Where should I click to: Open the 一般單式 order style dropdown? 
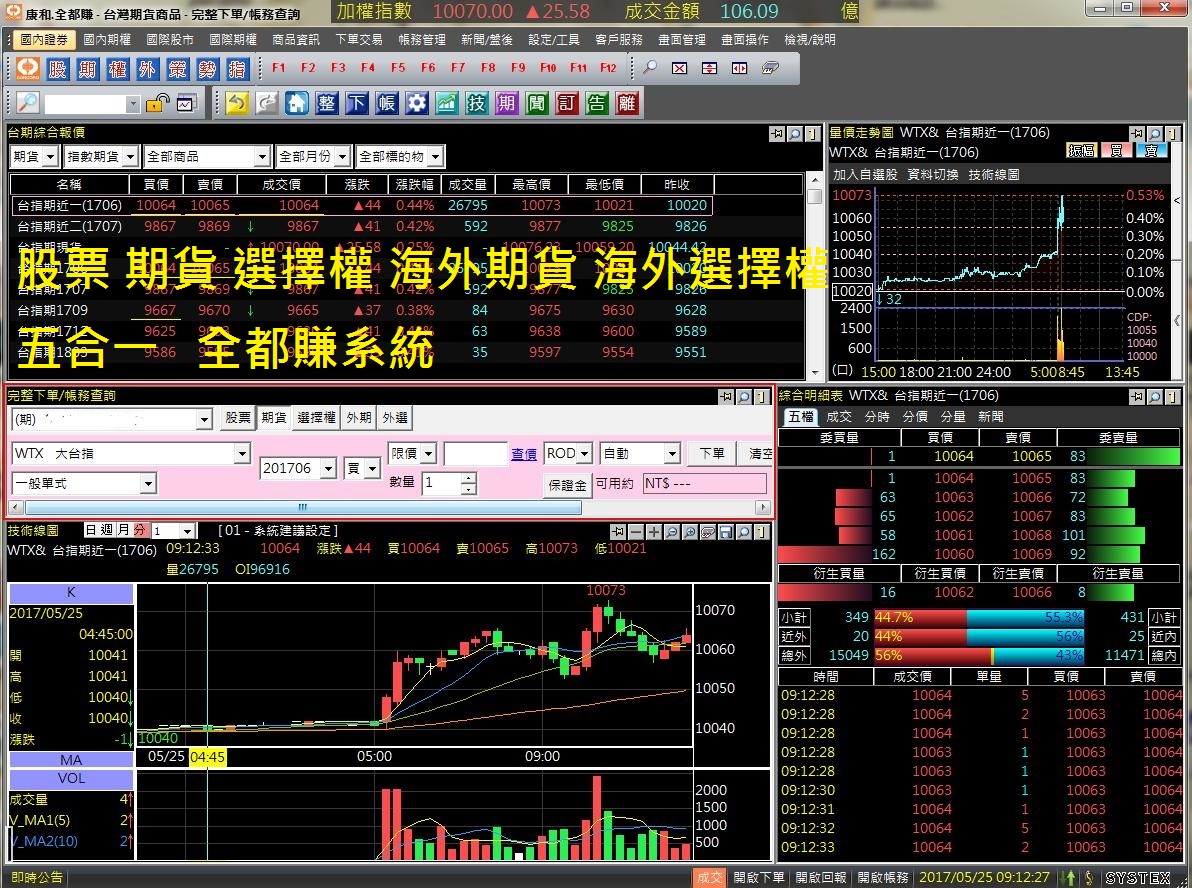(x=147, y=484)
